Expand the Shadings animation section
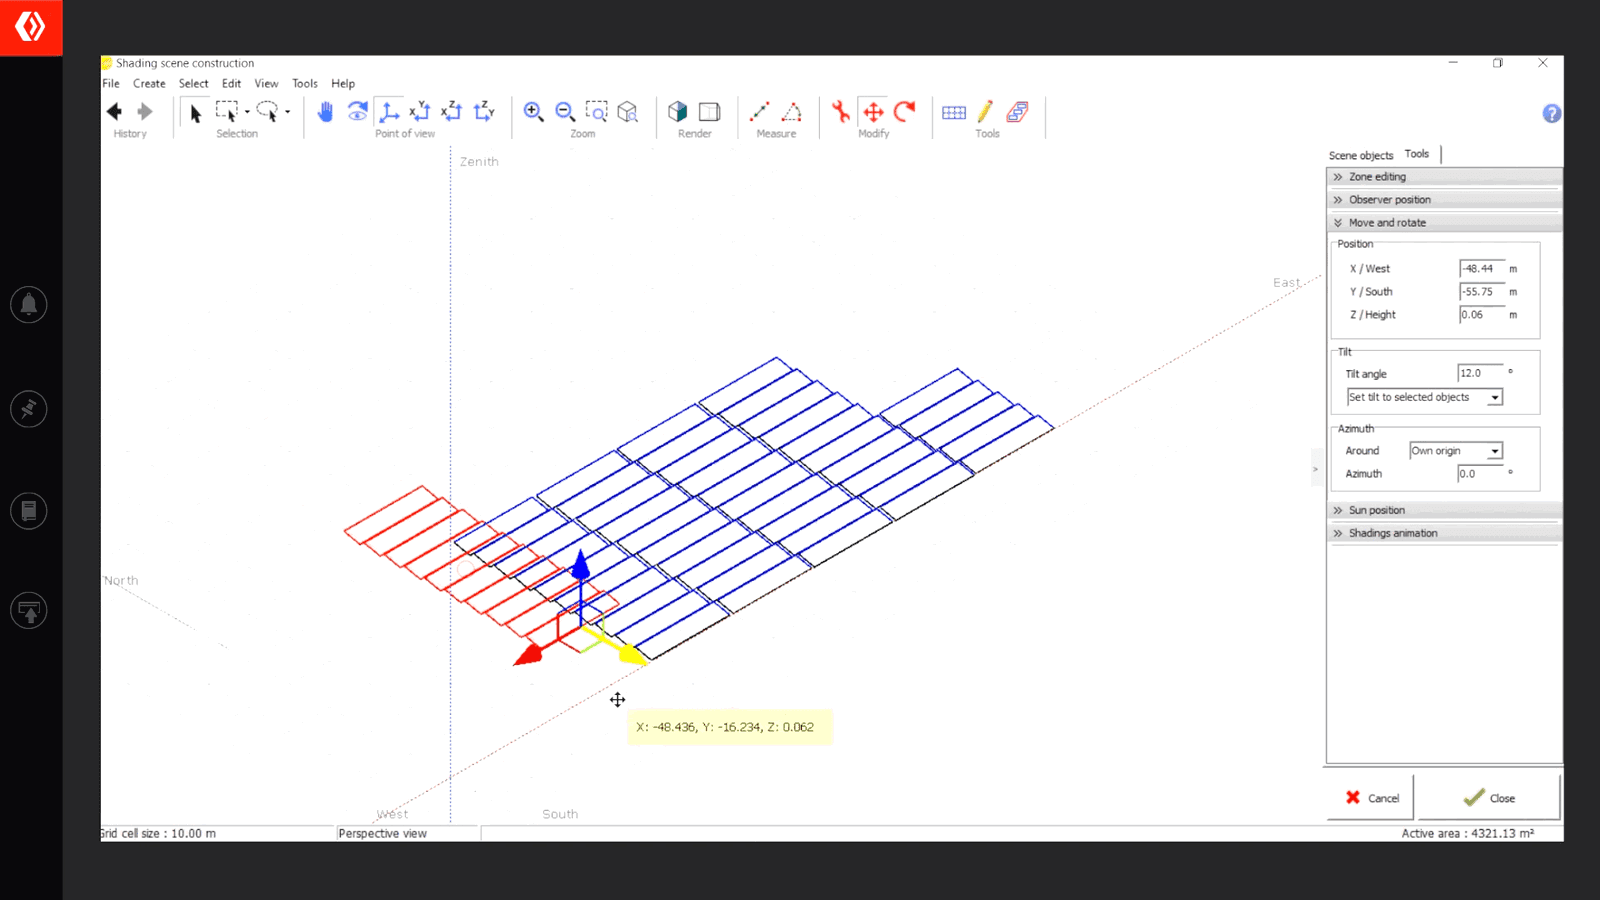The height and width of the screenshot is (900, 1600). coord(1444,533)
